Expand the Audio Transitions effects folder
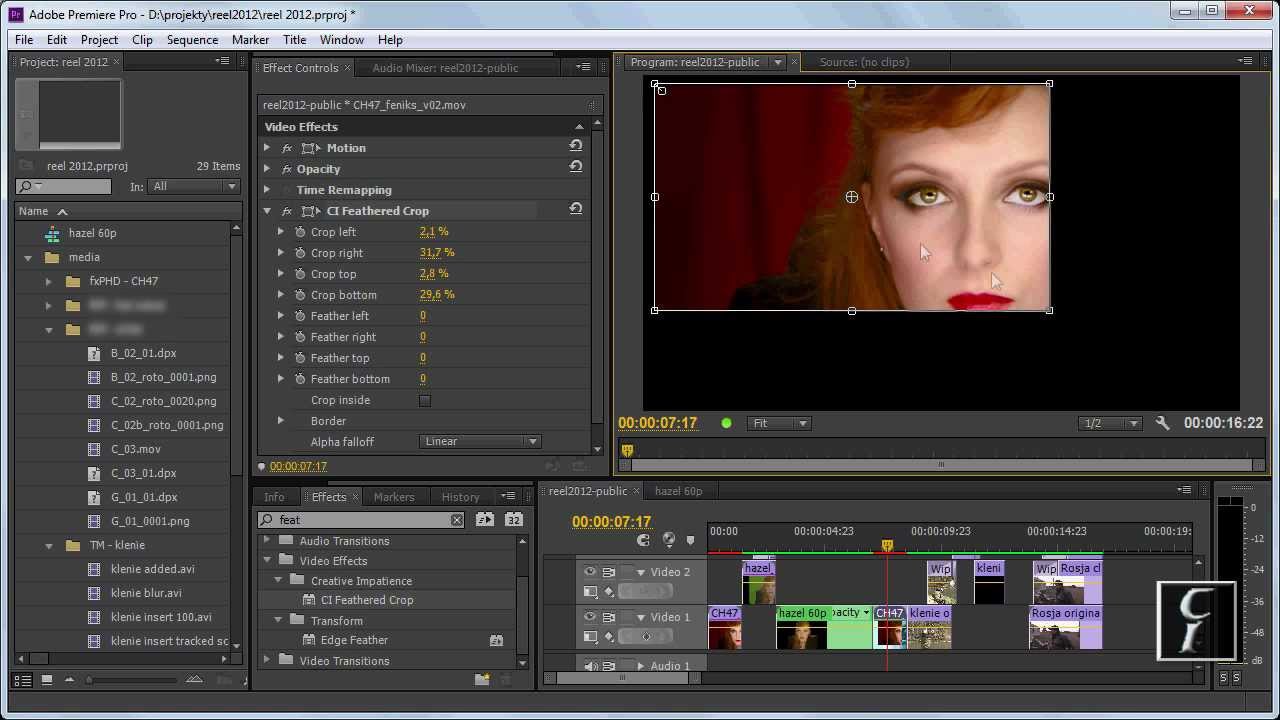Viewport: 1280px width, 720px height. pyautogui.click(x=267, y=541)
